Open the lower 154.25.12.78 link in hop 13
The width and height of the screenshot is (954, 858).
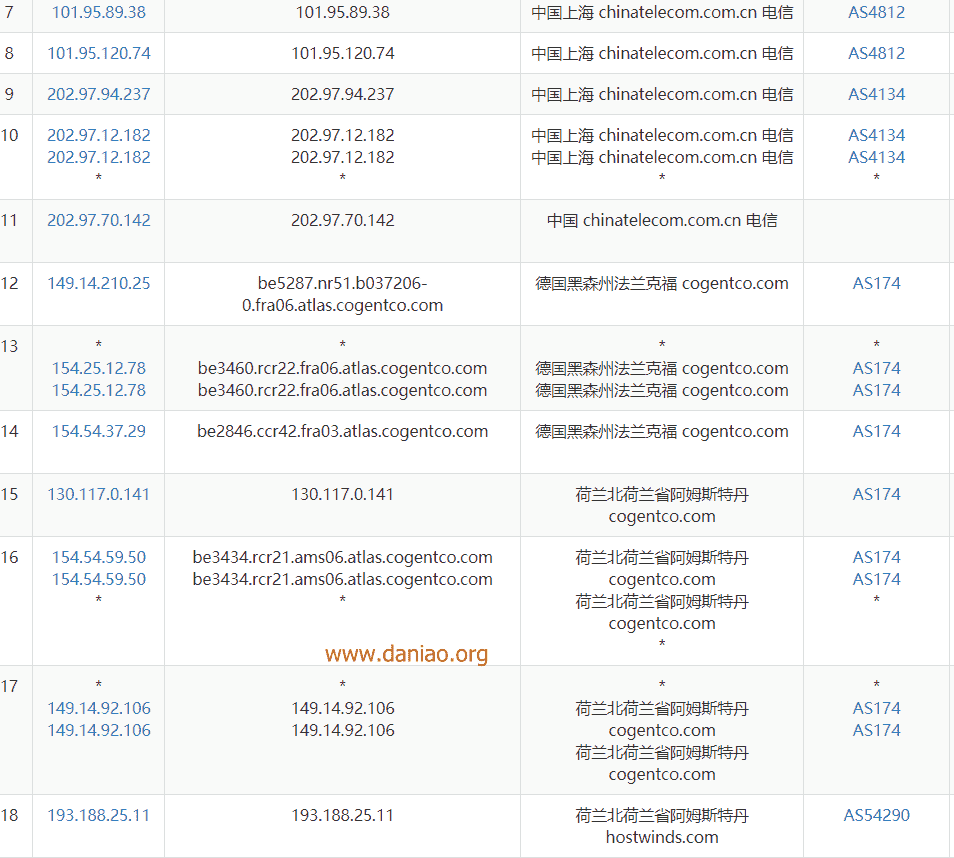click(99, 390)
